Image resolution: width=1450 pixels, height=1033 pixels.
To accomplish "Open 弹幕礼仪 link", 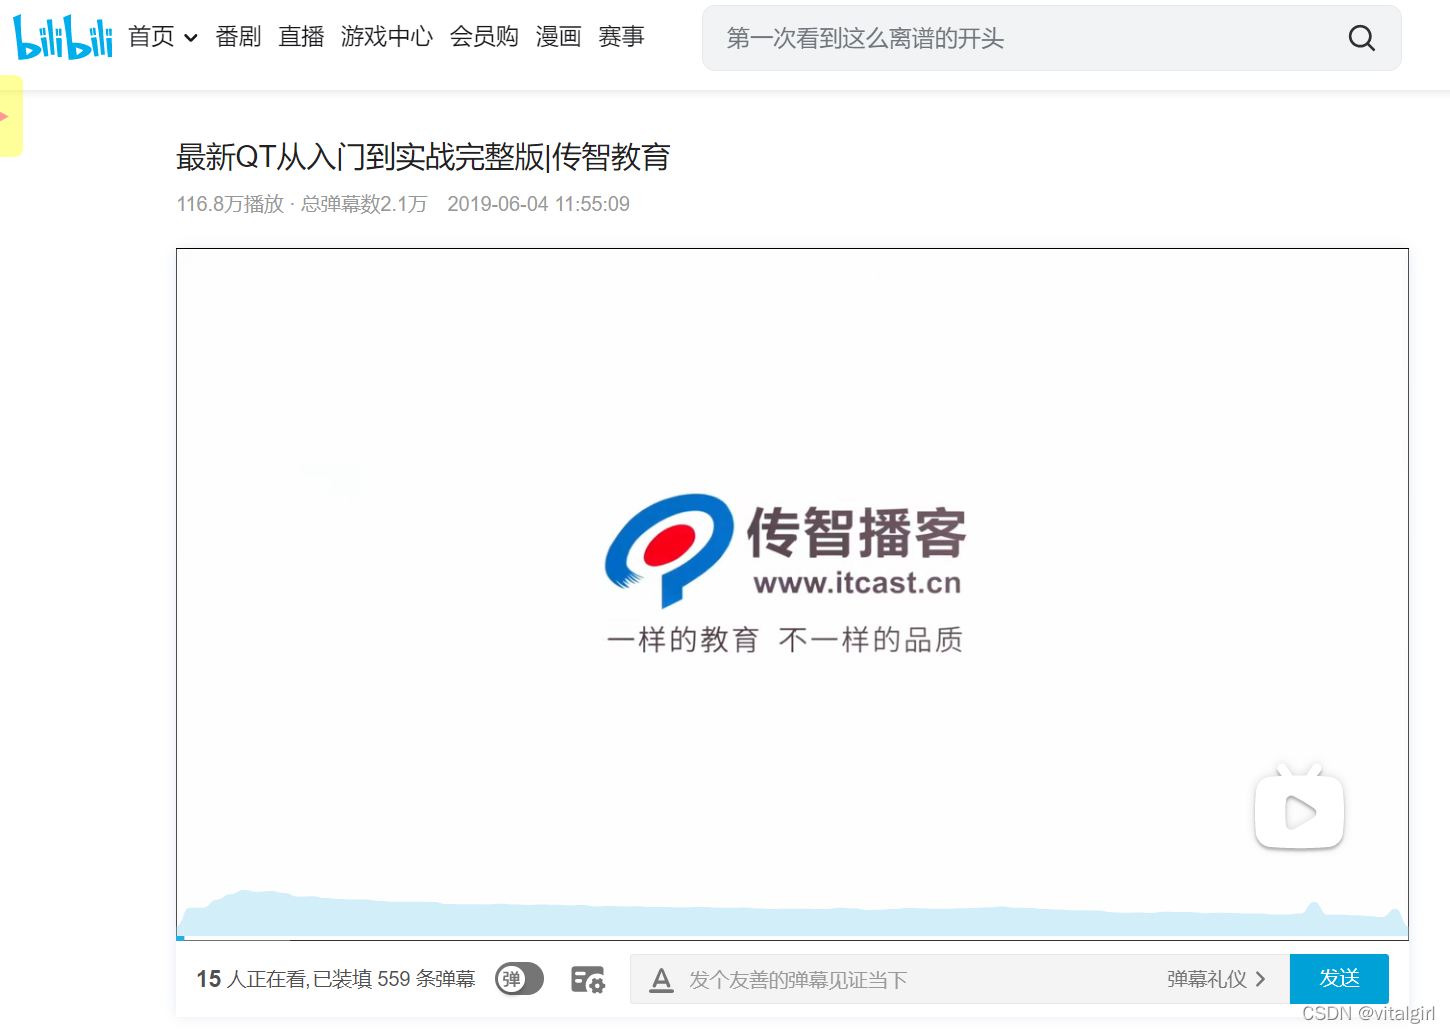I will (1216, 979).
